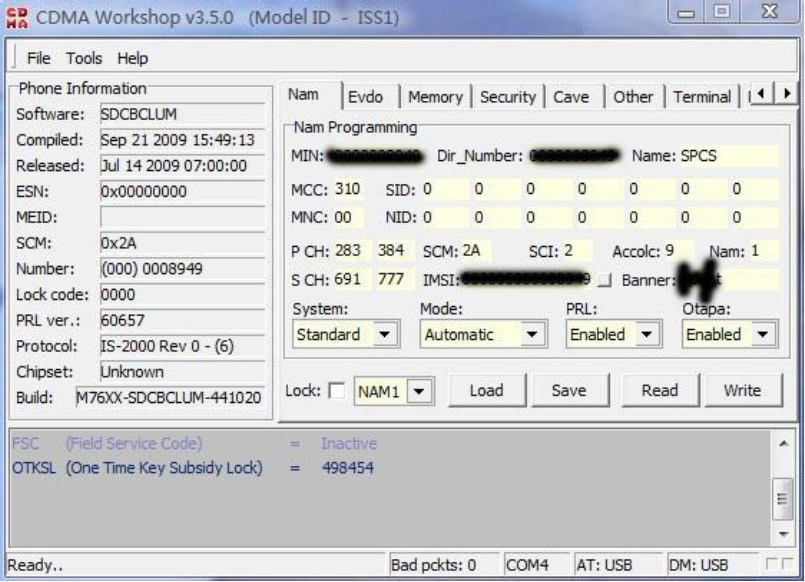Tick the Lock checkbox
Viewport: 805px width, 582px height.
337,391
